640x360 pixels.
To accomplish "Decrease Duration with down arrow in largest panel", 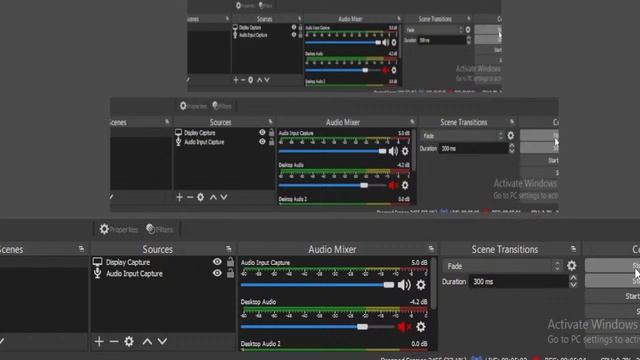I will (x=573, y=285).
